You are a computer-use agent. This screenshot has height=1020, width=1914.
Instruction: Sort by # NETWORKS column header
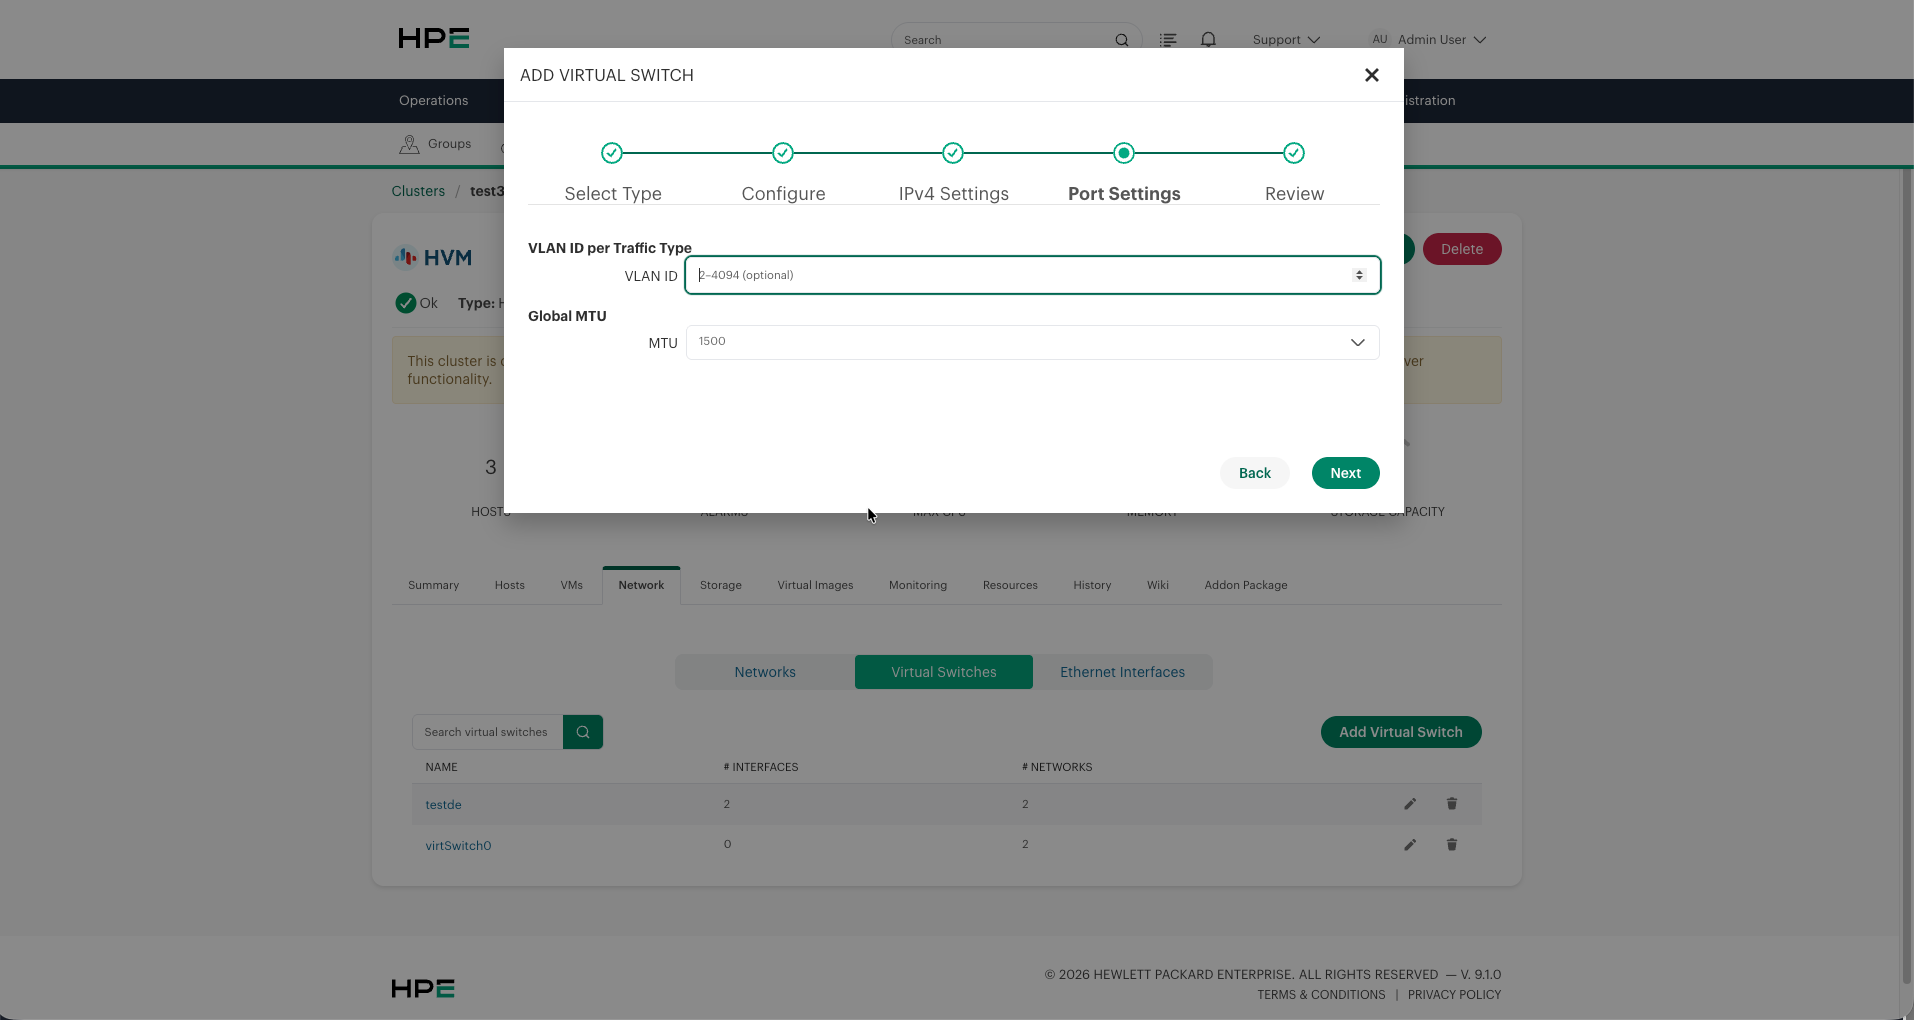click(x=1056, y=767)
